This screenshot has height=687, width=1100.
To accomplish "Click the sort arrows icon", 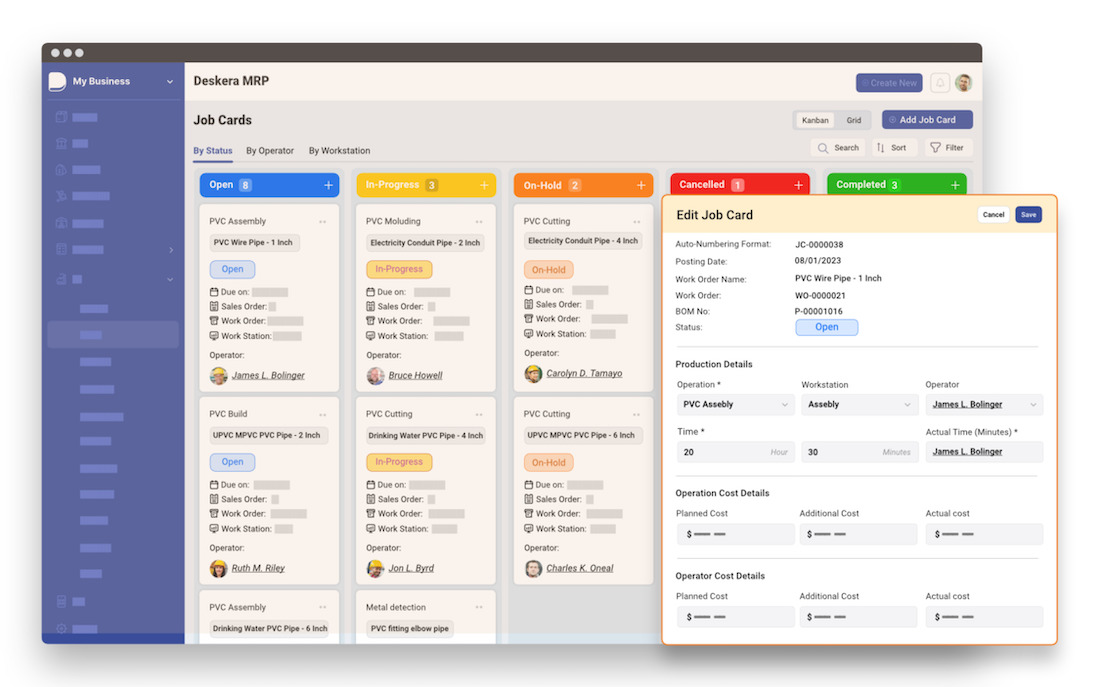I will click(880, 148).
